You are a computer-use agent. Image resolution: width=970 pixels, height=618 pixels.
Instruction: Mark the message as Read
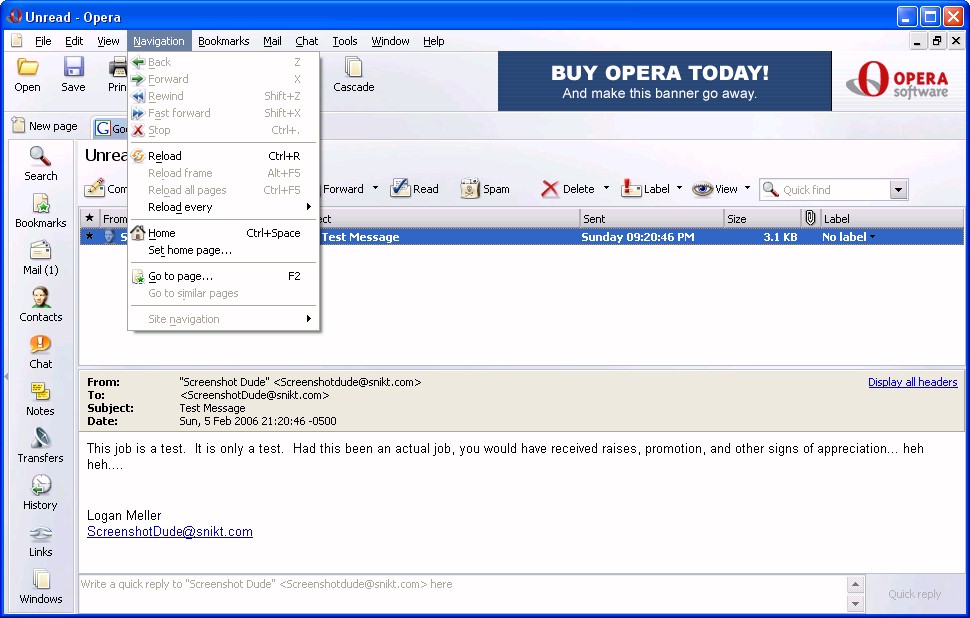point(414,189)
